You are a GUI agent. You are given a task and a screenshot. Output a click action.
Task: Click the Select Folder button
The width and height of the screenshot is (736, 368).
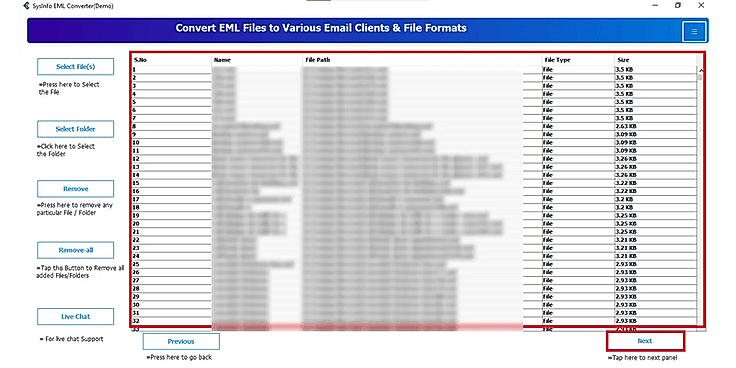click(76, 129)
